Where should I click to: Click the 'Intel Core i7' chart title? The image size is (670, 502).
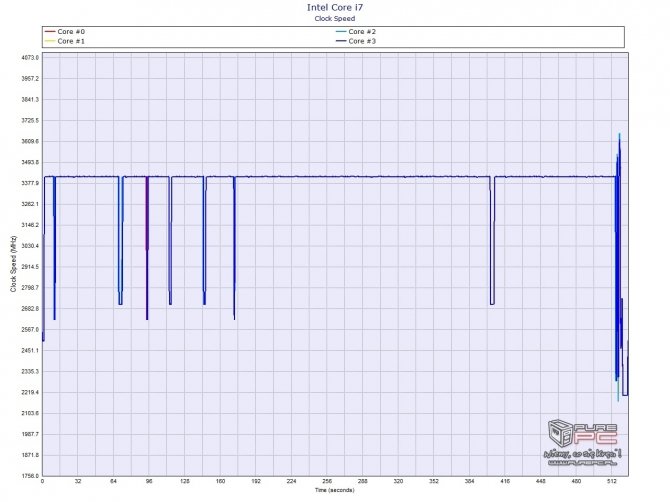[x=335, y=8]
